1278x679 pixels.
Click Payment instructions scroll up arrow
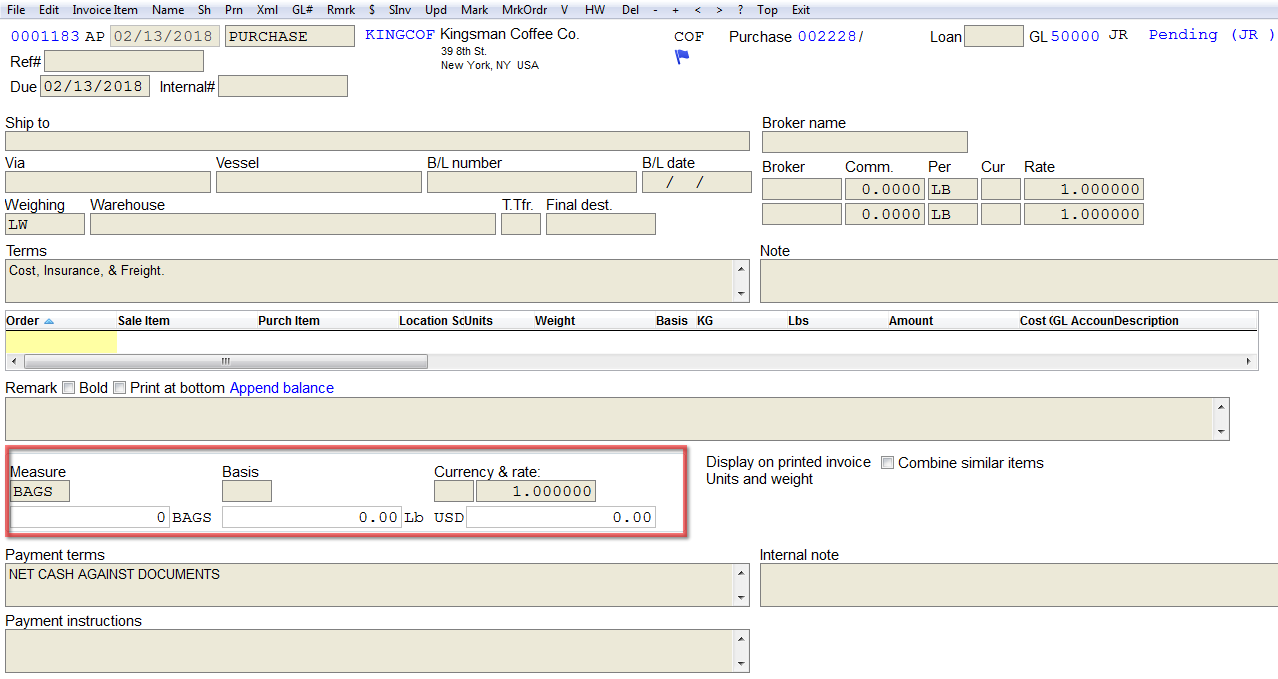tap(742, 639)
